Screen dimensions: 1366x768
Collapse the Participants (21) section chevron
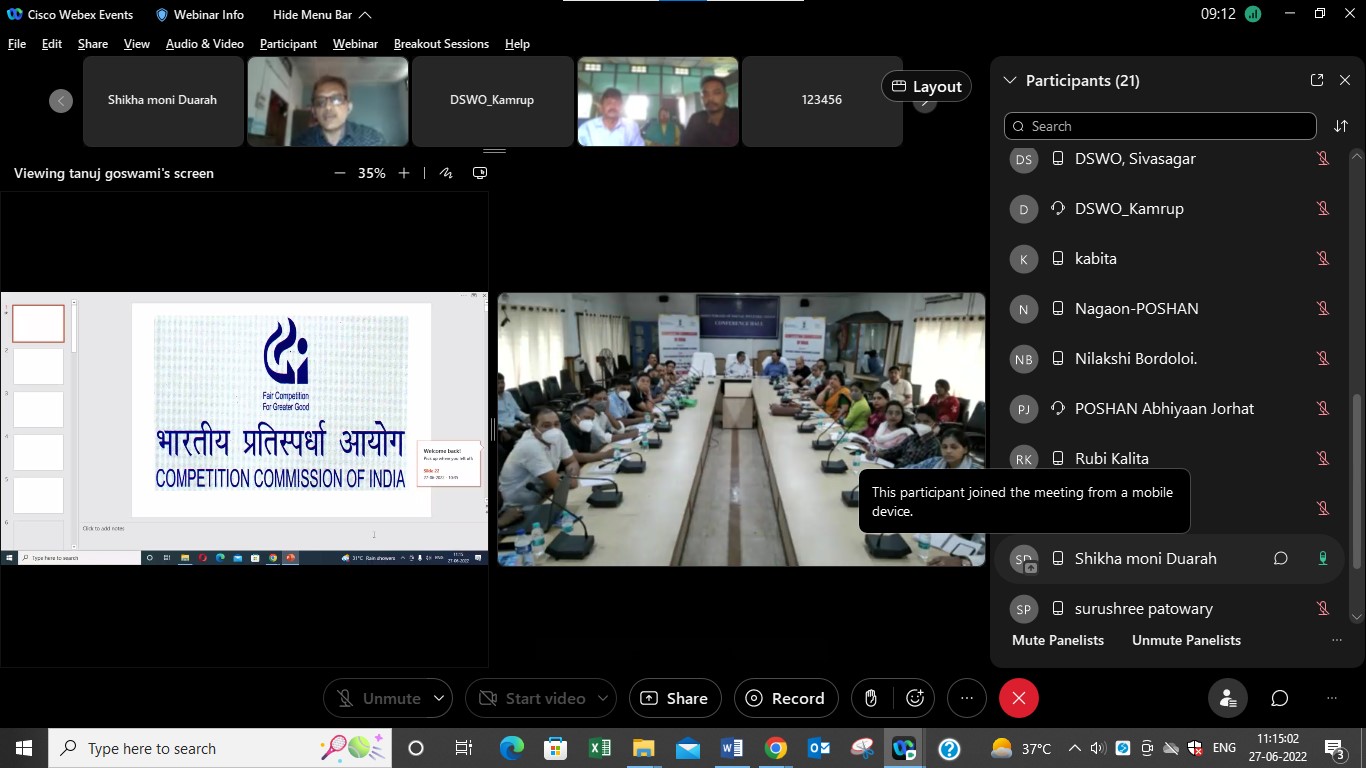click(1009, 80)
